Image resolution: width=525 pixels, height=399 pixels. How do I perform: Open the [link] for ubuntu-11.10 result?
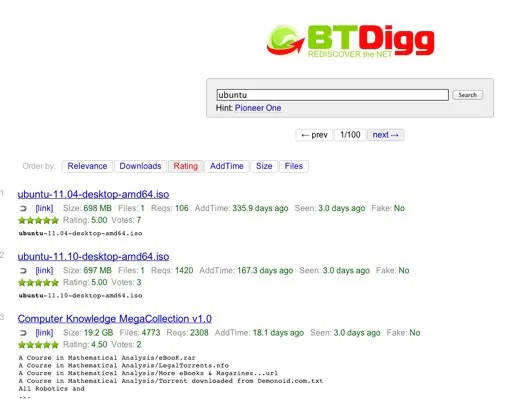click(44, 270)
